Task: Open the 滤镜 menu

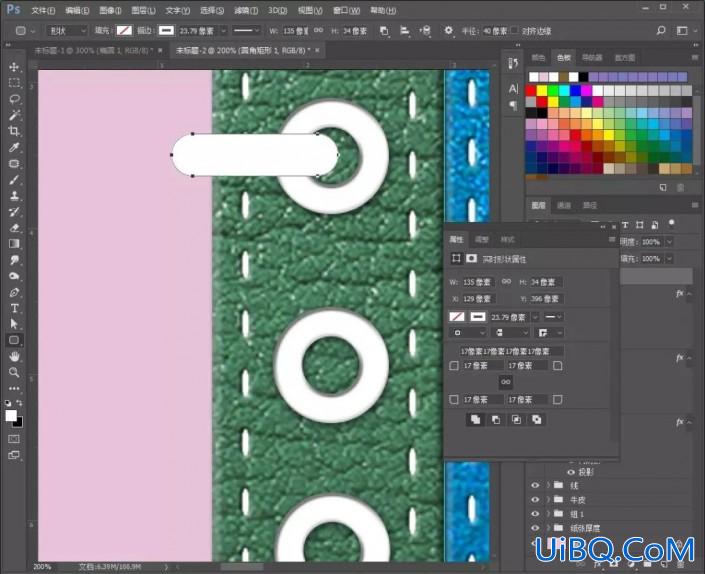Action: pyautogui.click(x=246, y=10)
